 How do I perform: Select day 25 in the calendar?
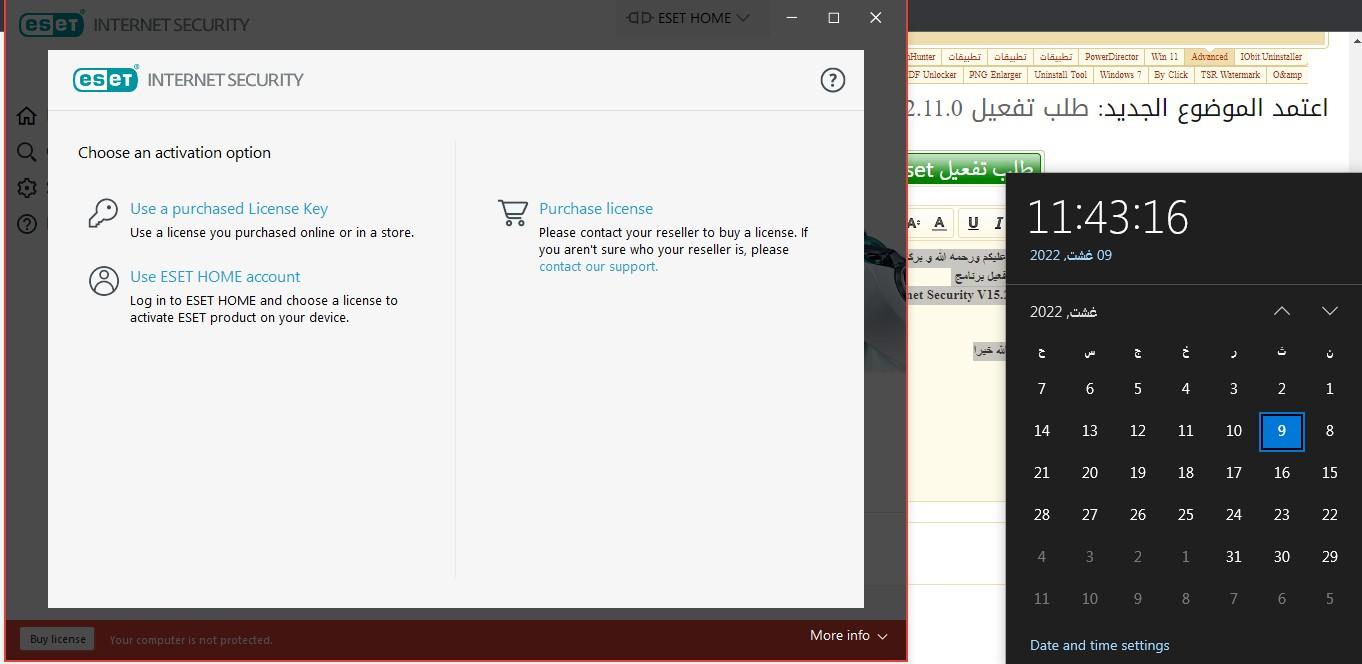pos(1186,515)
